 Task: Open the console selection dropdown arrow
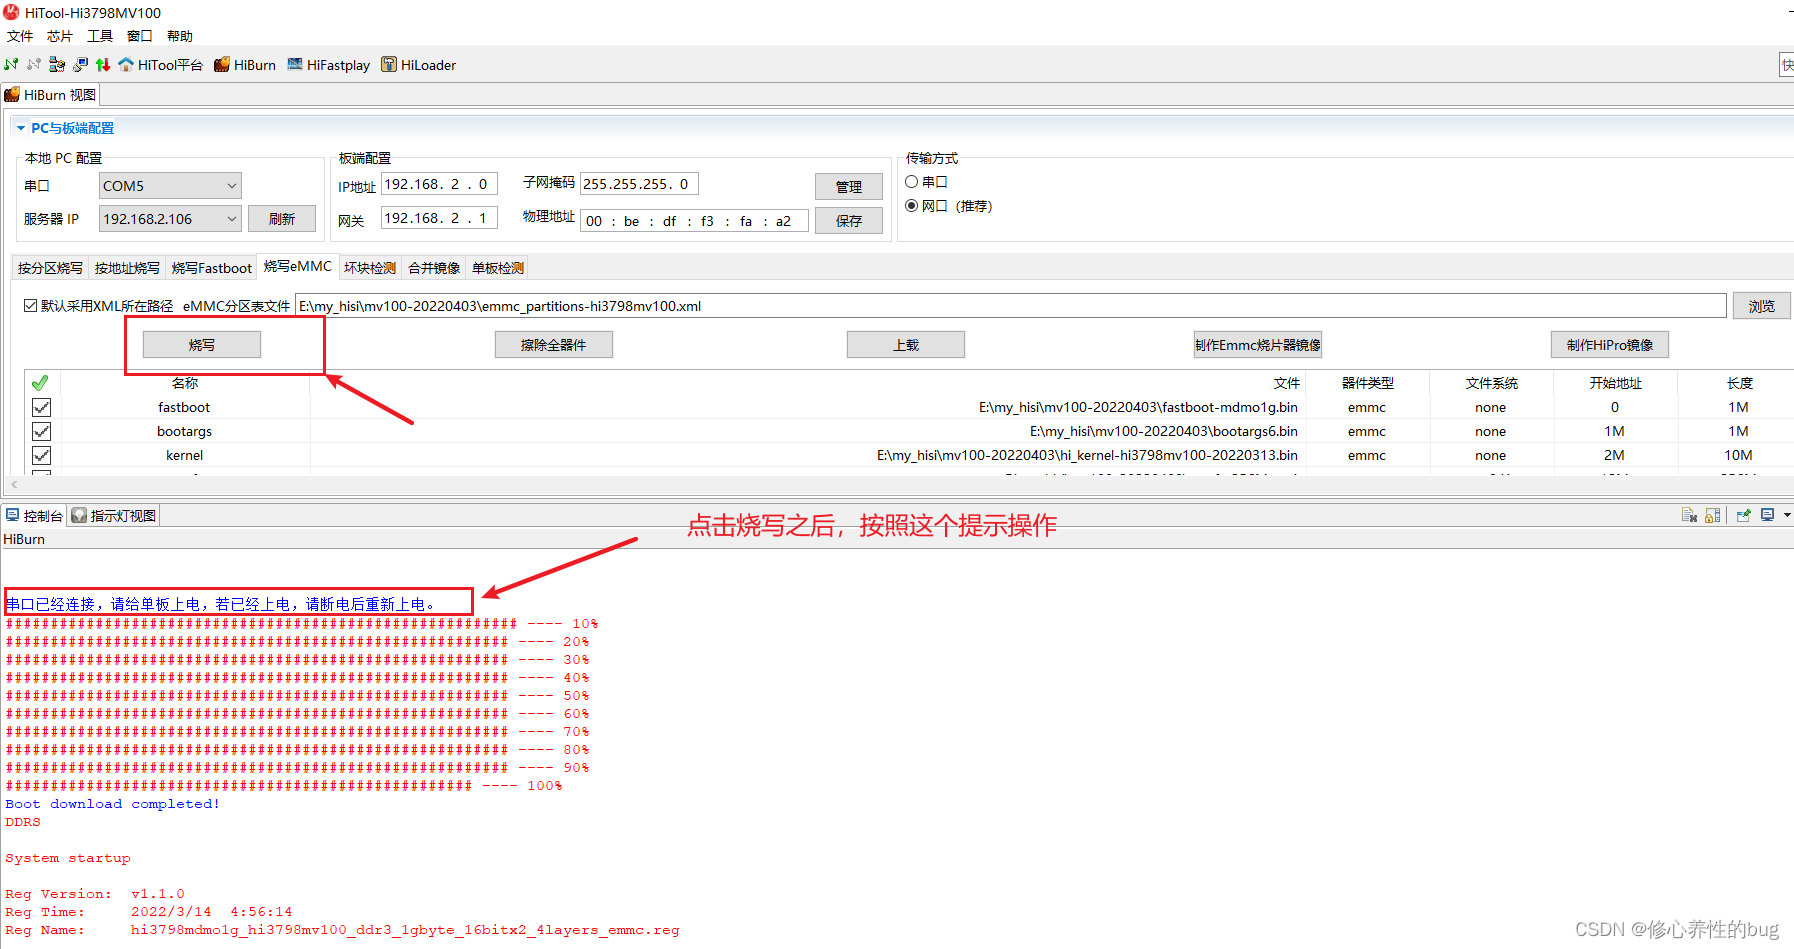coord(1787,515)
